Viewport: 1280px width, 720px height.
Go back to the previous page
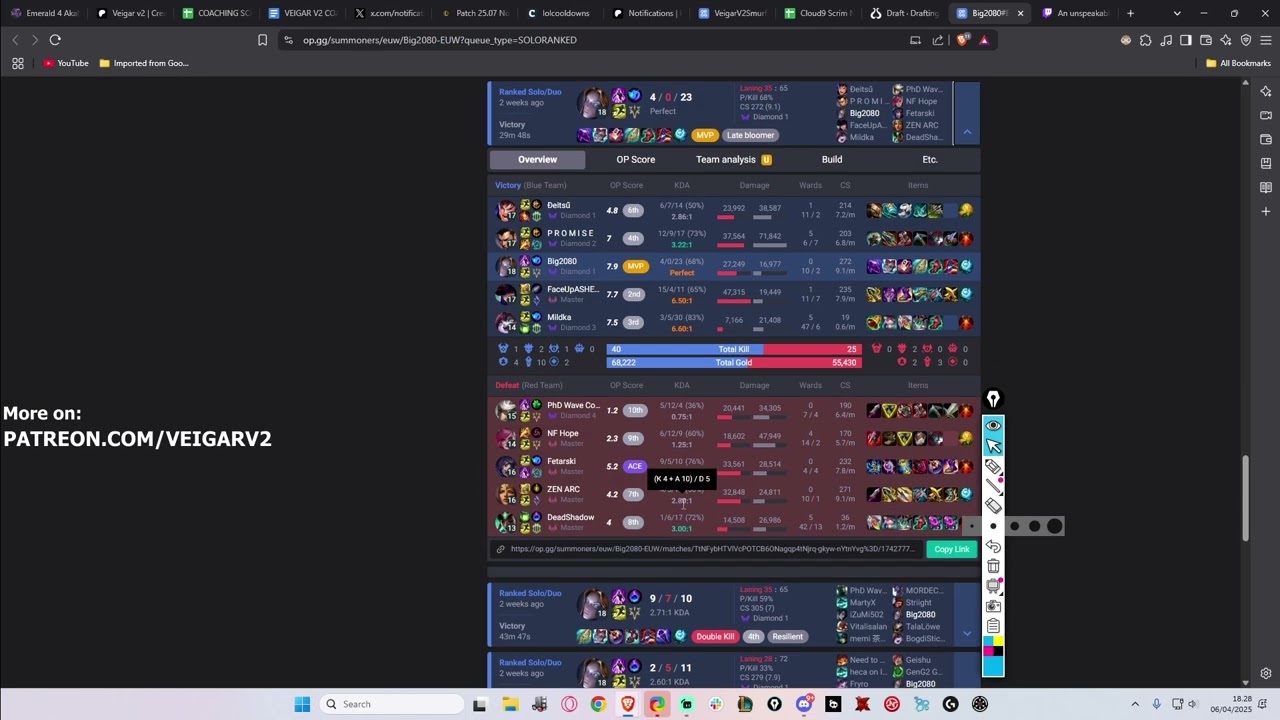click(x=15, y=40)
